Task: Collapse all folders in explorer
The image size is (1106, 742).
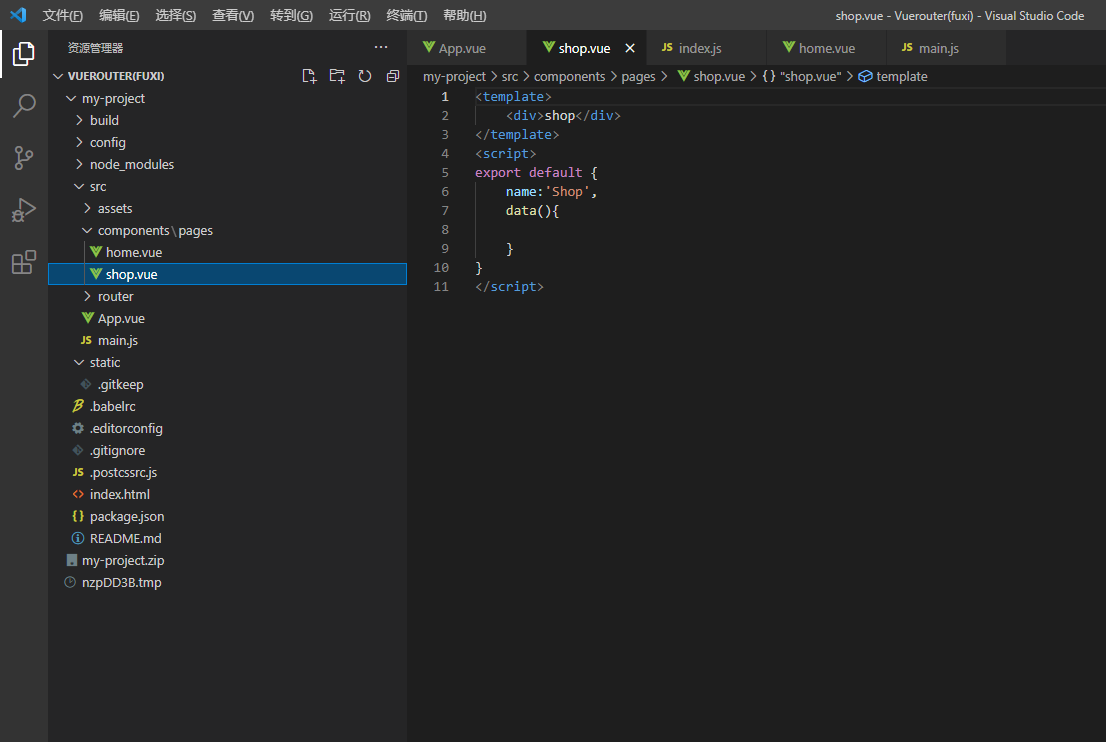Action: click(x=393, y=76)
